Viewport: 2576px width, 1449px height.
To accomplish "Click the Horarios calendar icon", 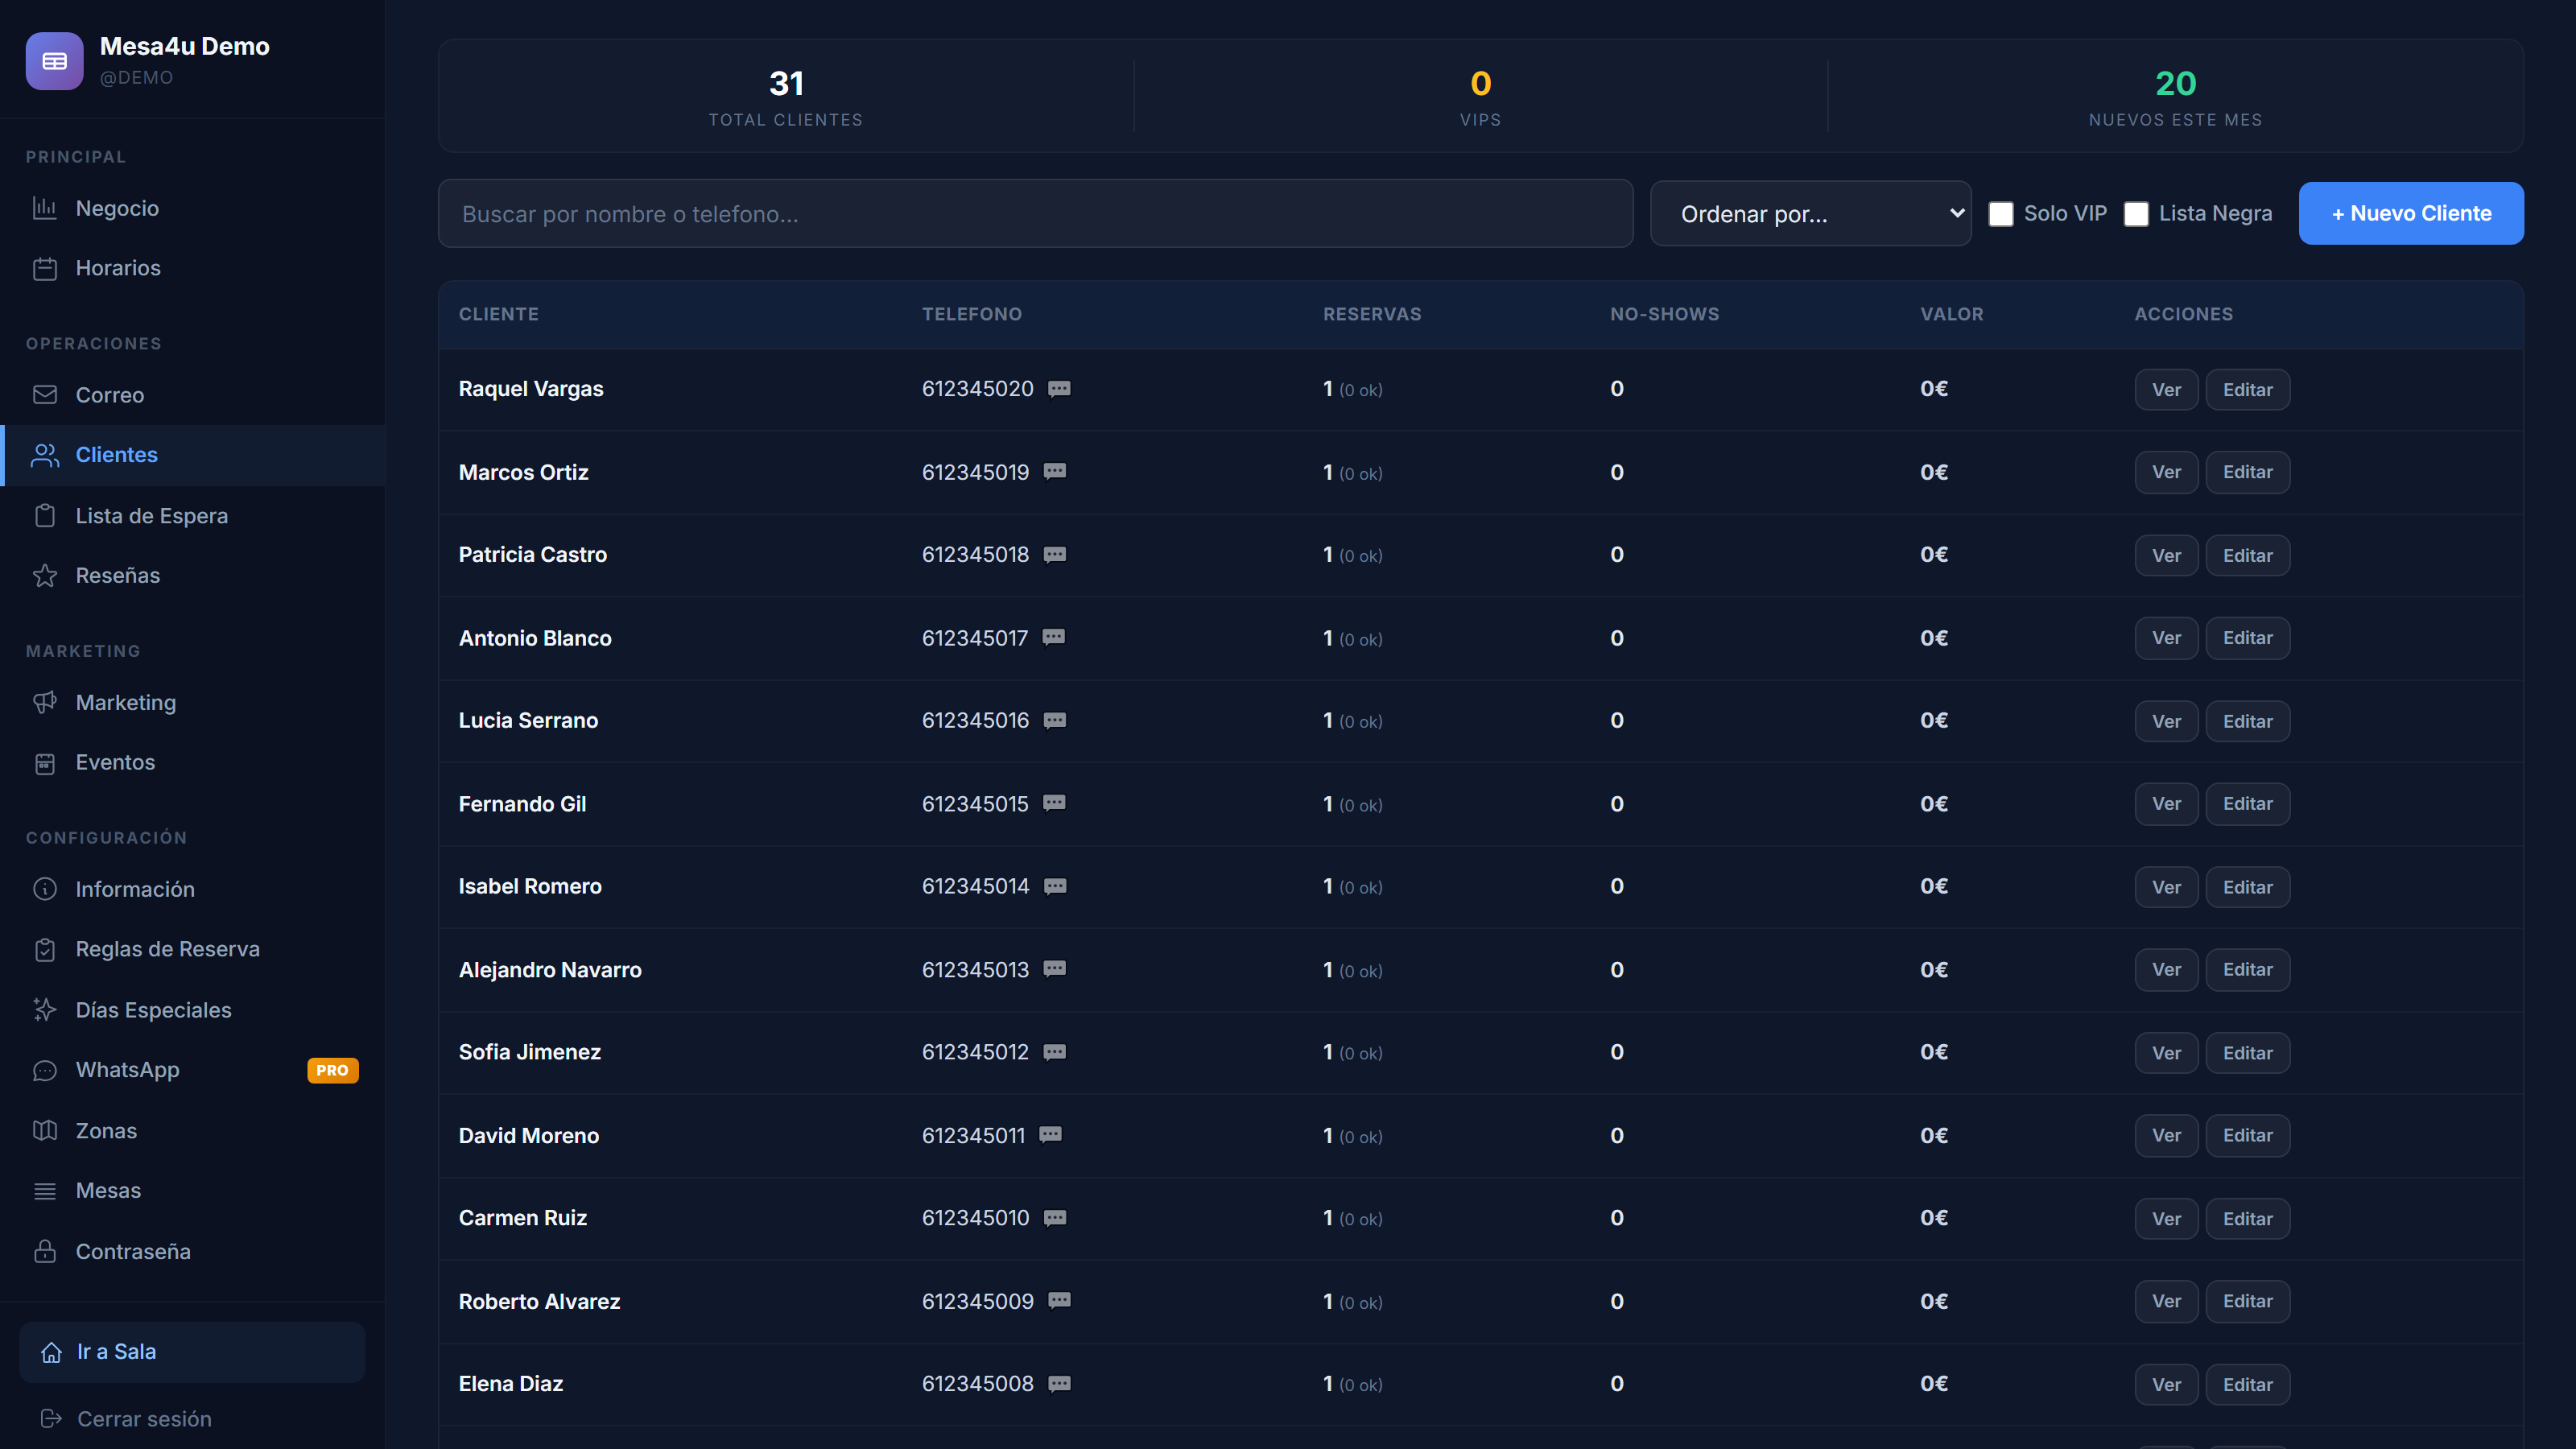I will pos(45,268).
